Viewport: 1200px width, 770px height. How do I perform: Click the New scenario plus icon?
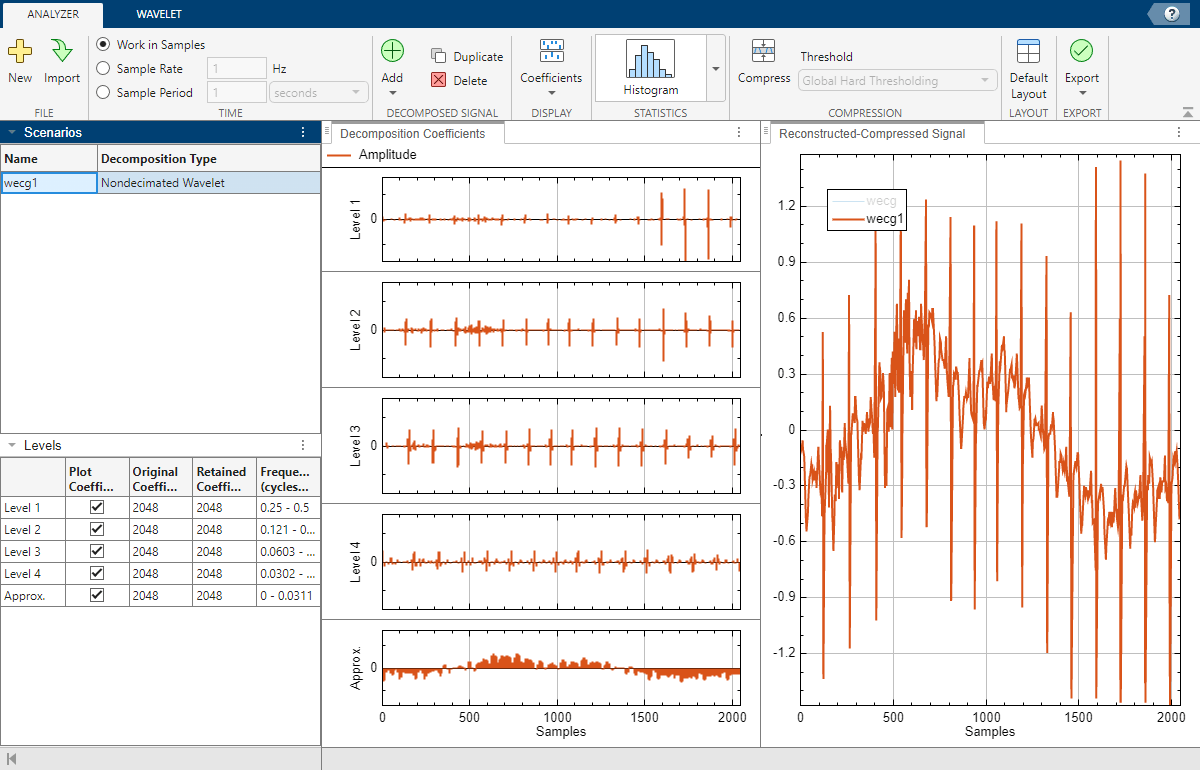pos(19,51)
